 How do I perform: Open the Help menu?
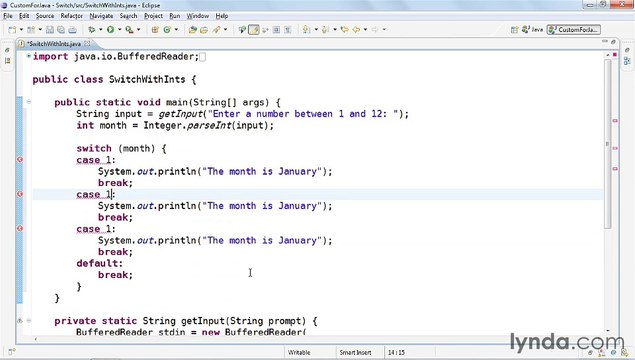[222, 16]
